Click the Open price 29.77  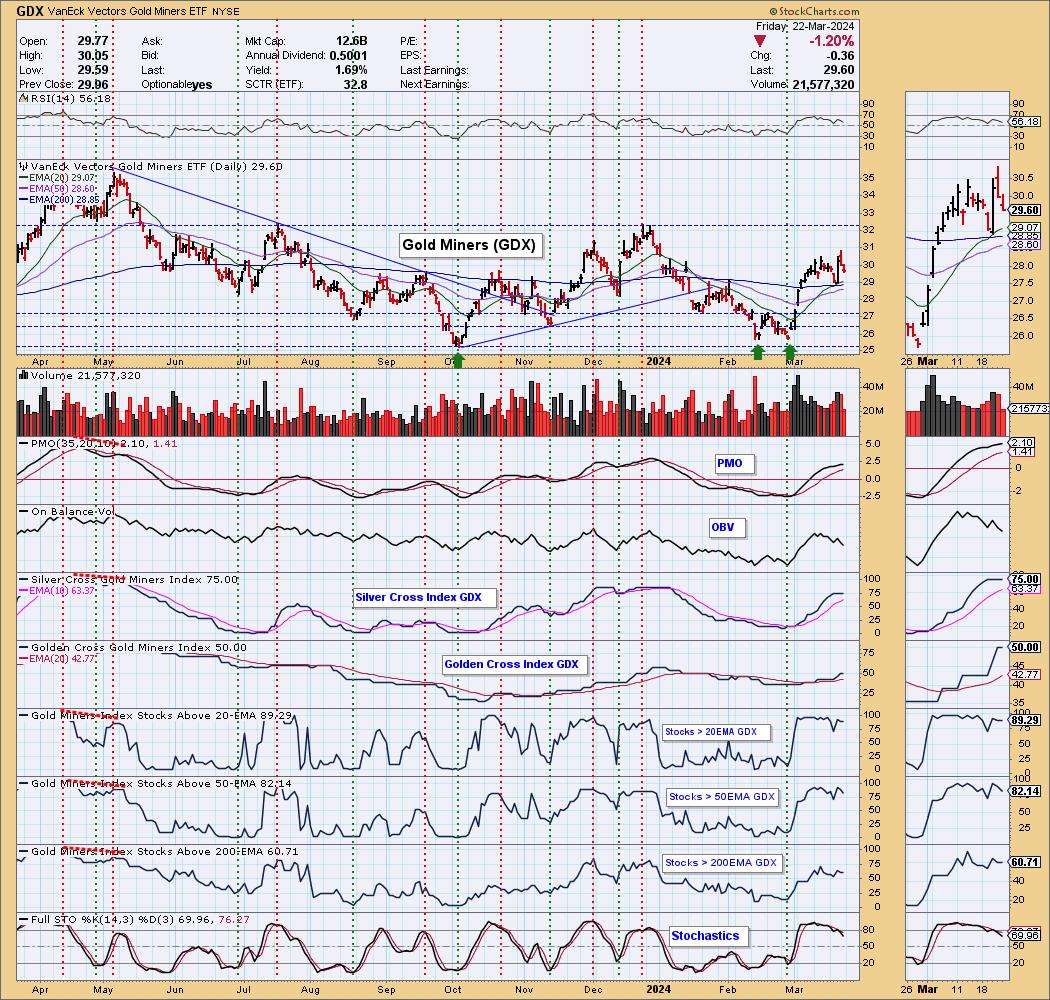pyautogui.click(x=93, y=41)
